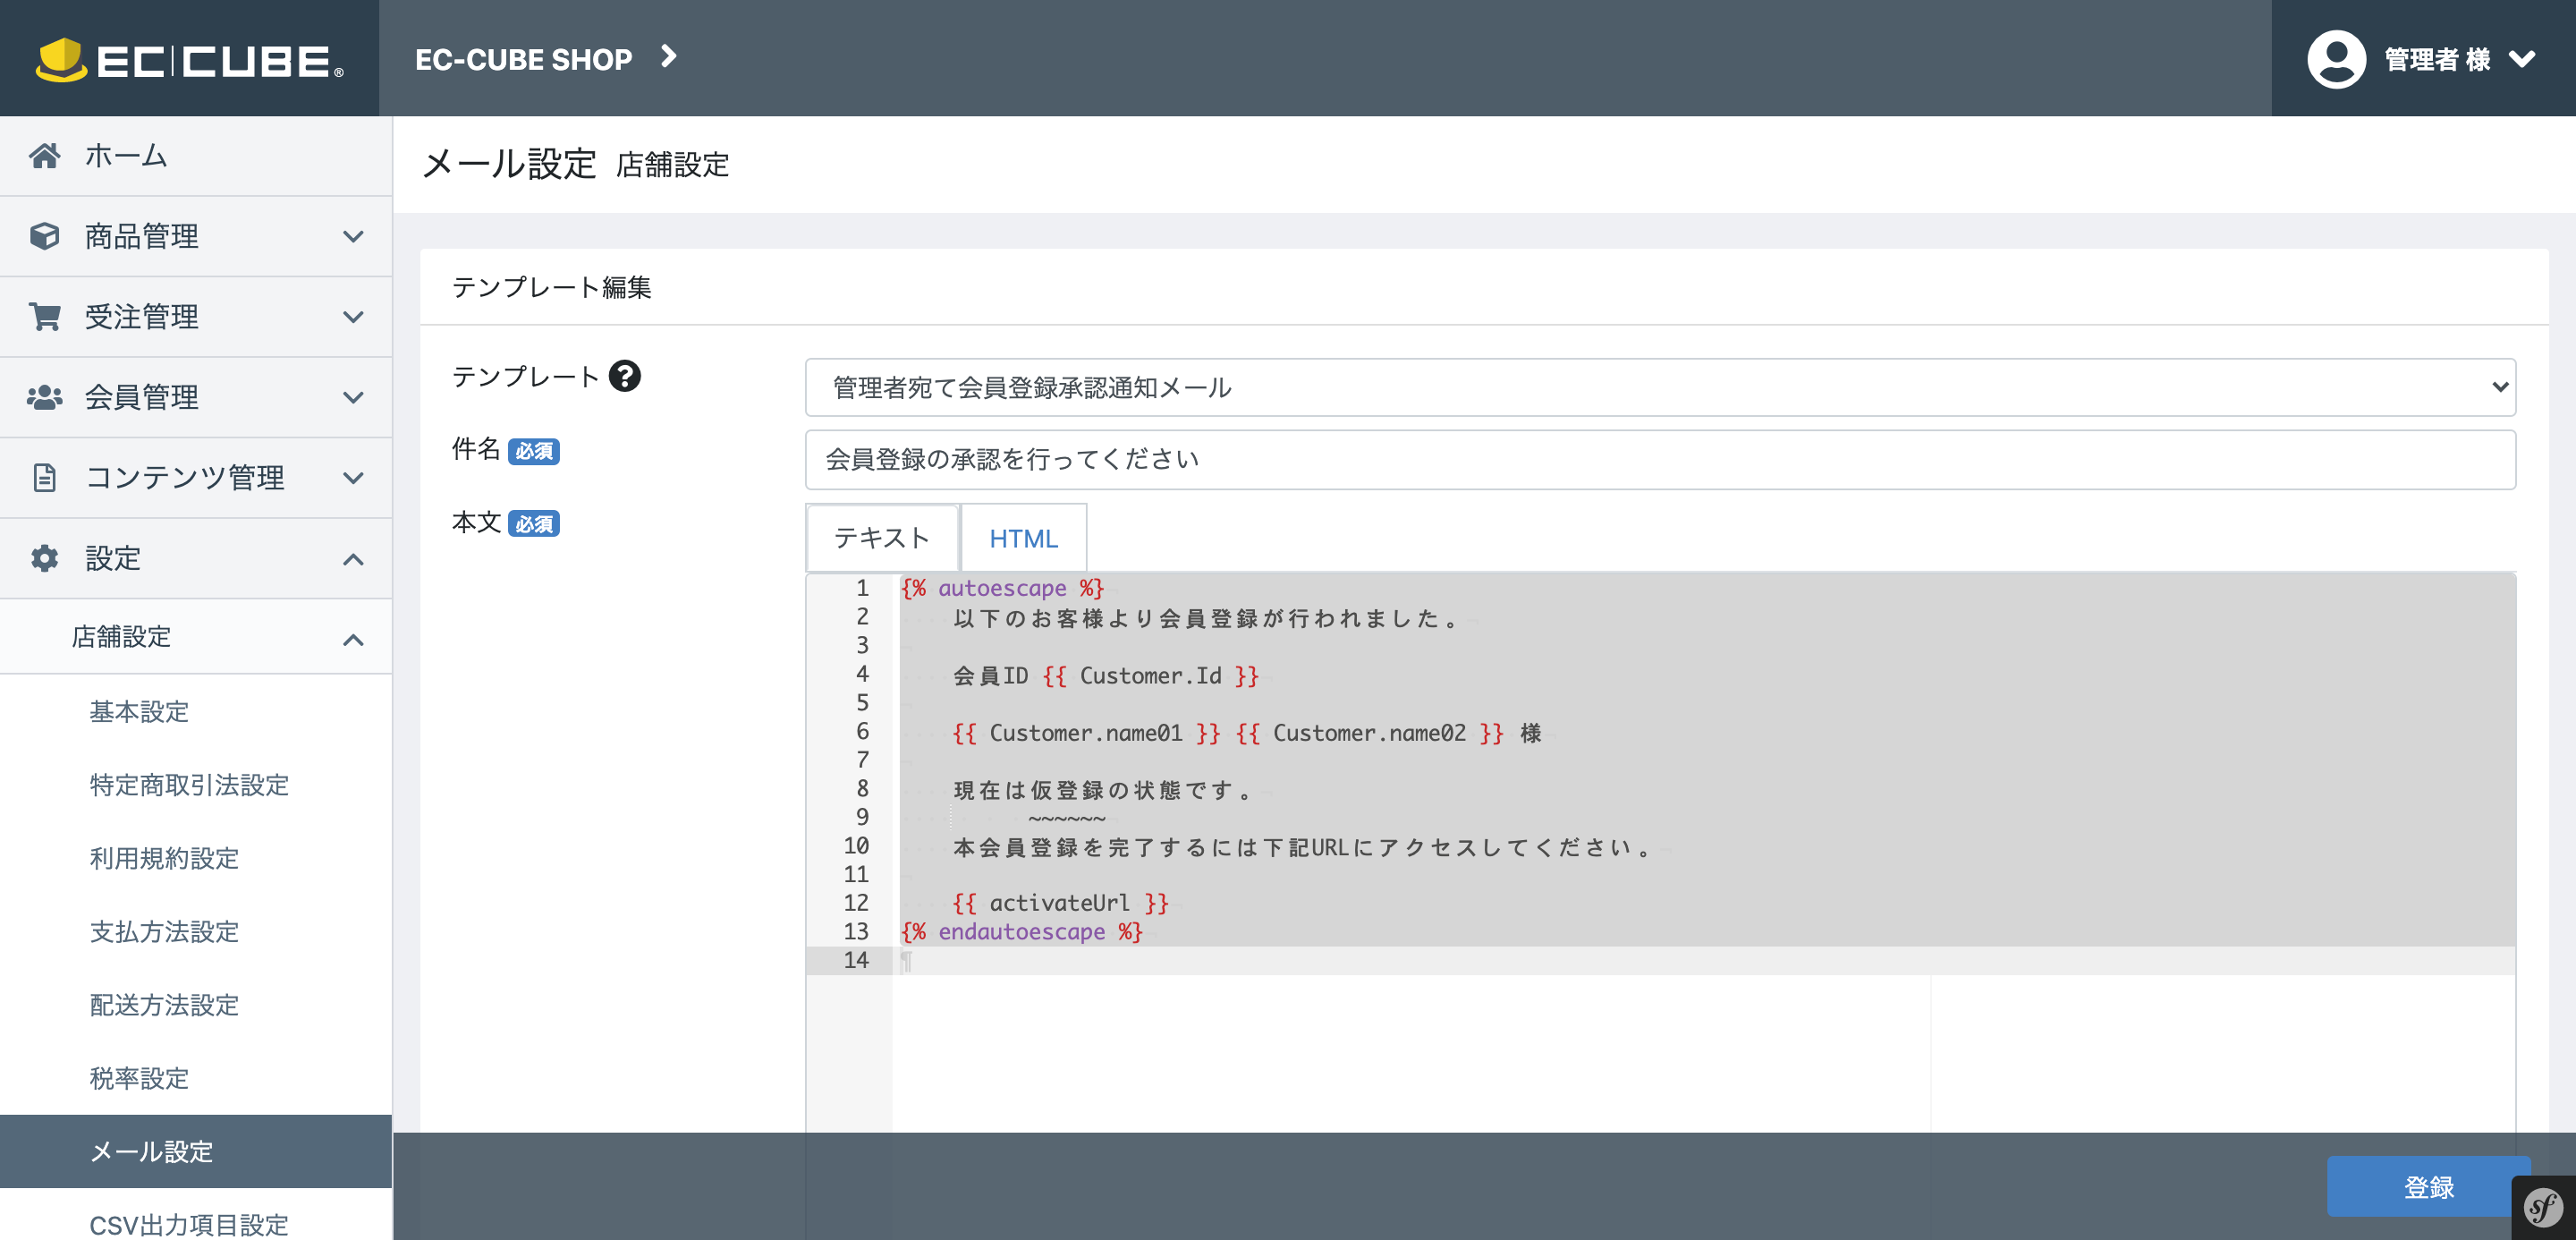Click the template help question mark icon
2576x1240 pixels.
click(x=625, y=377)
